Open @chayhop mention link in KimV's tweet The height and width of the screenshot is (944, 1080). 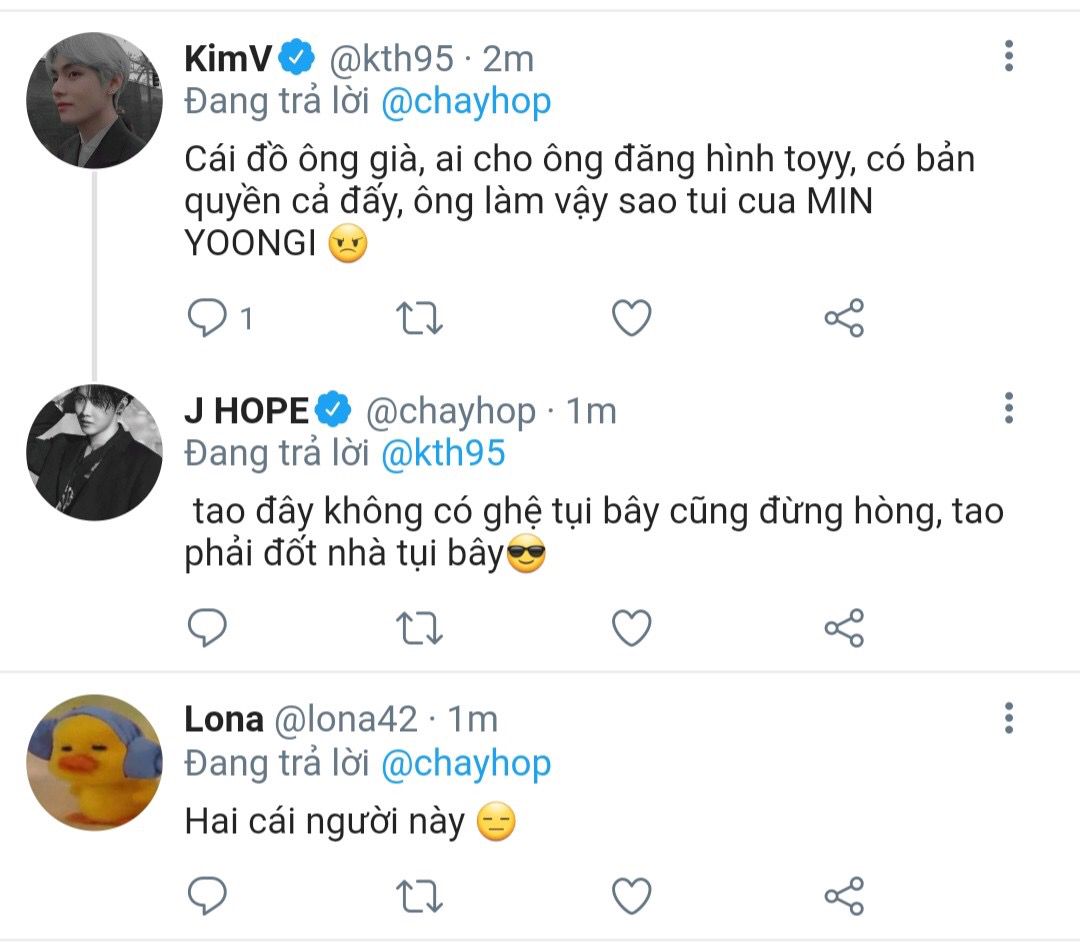(x=466, y=102)
